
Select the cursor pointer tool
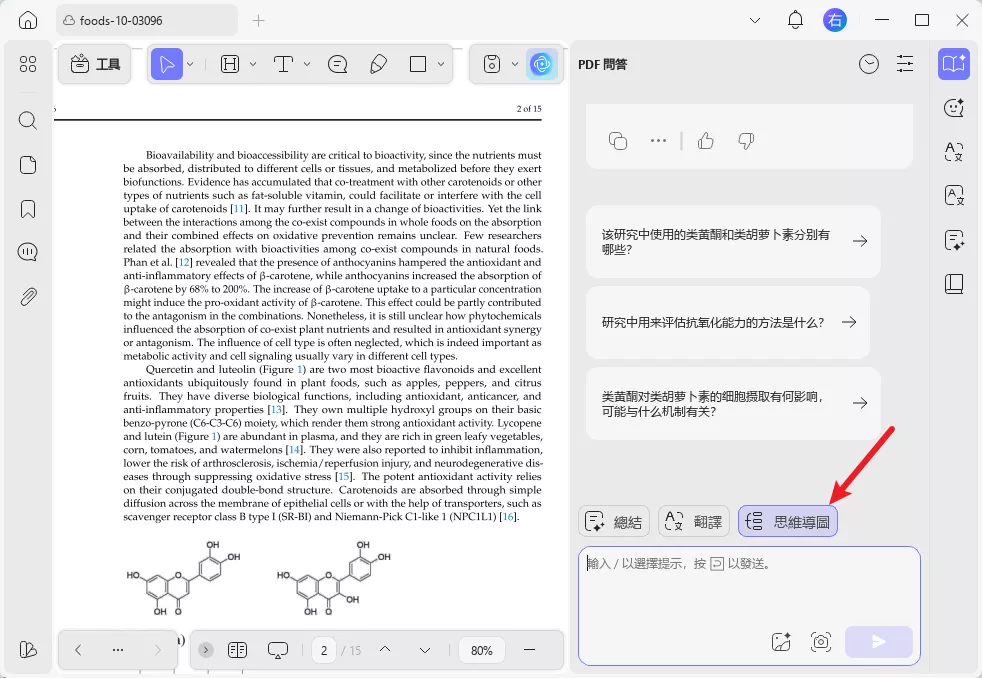click(167, 64)
